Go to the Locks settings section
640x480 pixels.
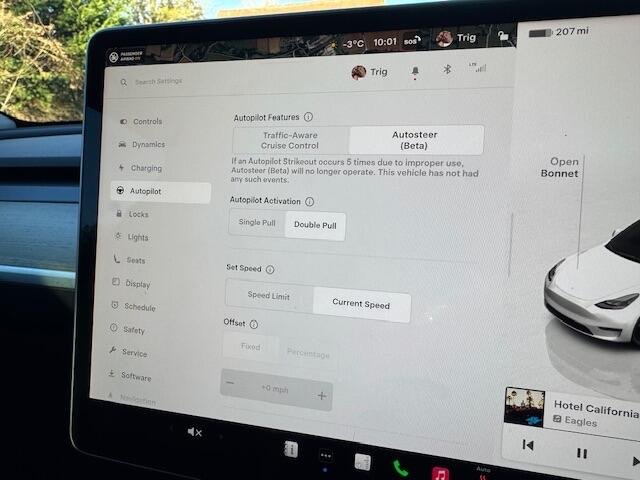point(138,214)
